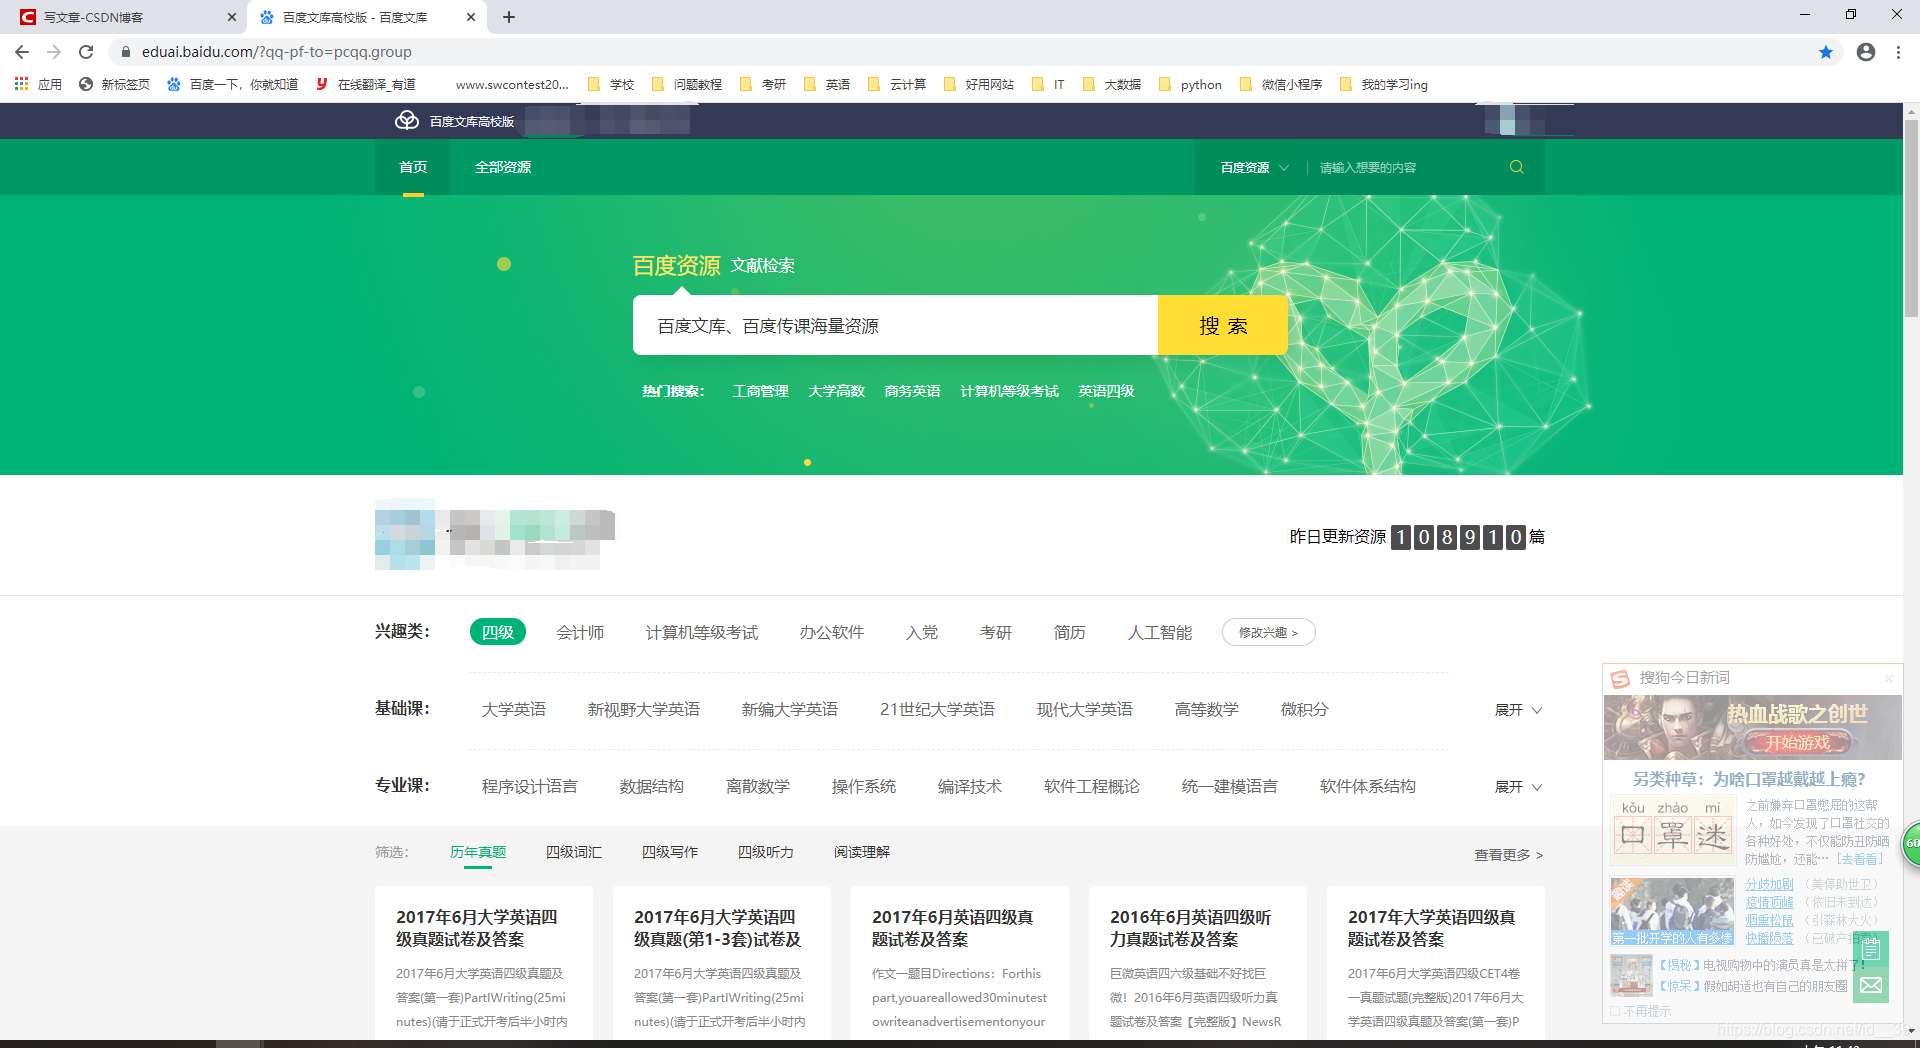Select the 首页 nav tab

point(413,167)
